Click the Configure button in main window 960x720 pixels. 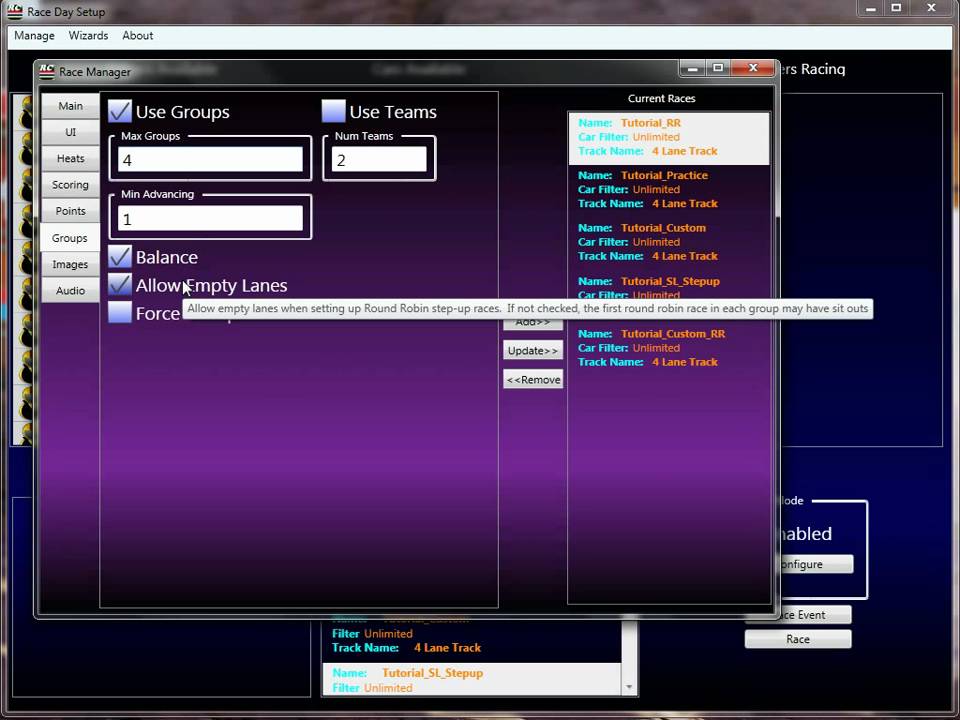click(816, 564)
